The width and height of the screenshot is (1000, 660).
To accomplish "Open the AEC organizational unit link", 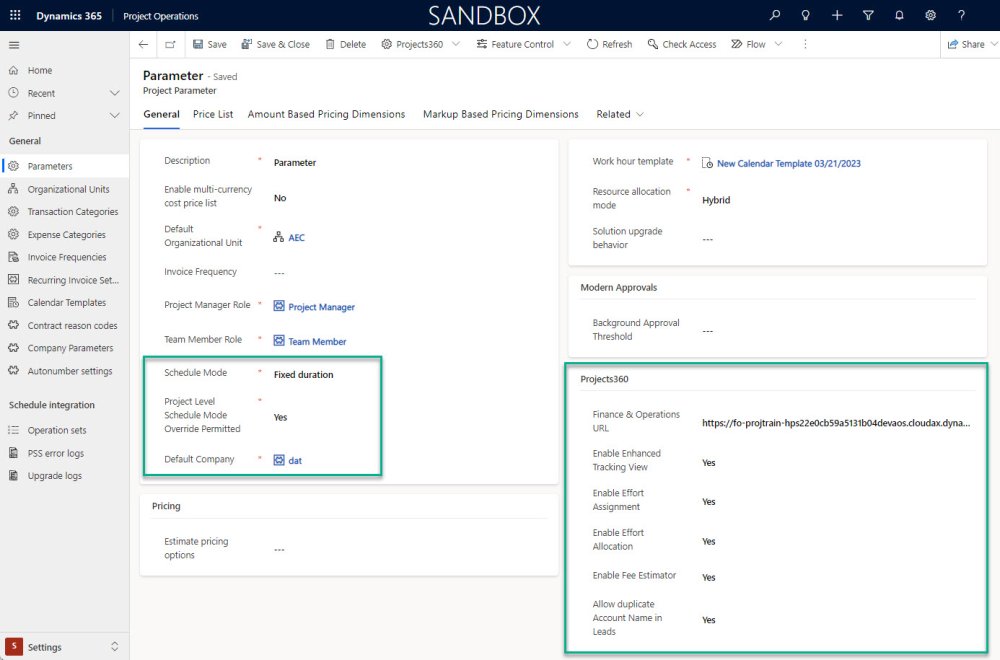I will (x=297, y=237).
